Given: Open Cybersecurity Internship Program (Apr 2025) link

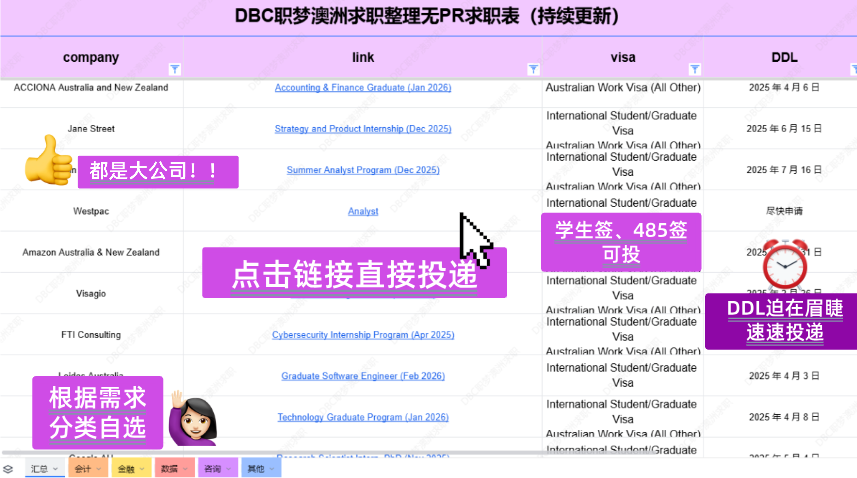Looking at the screenshot, I should 363,335.
